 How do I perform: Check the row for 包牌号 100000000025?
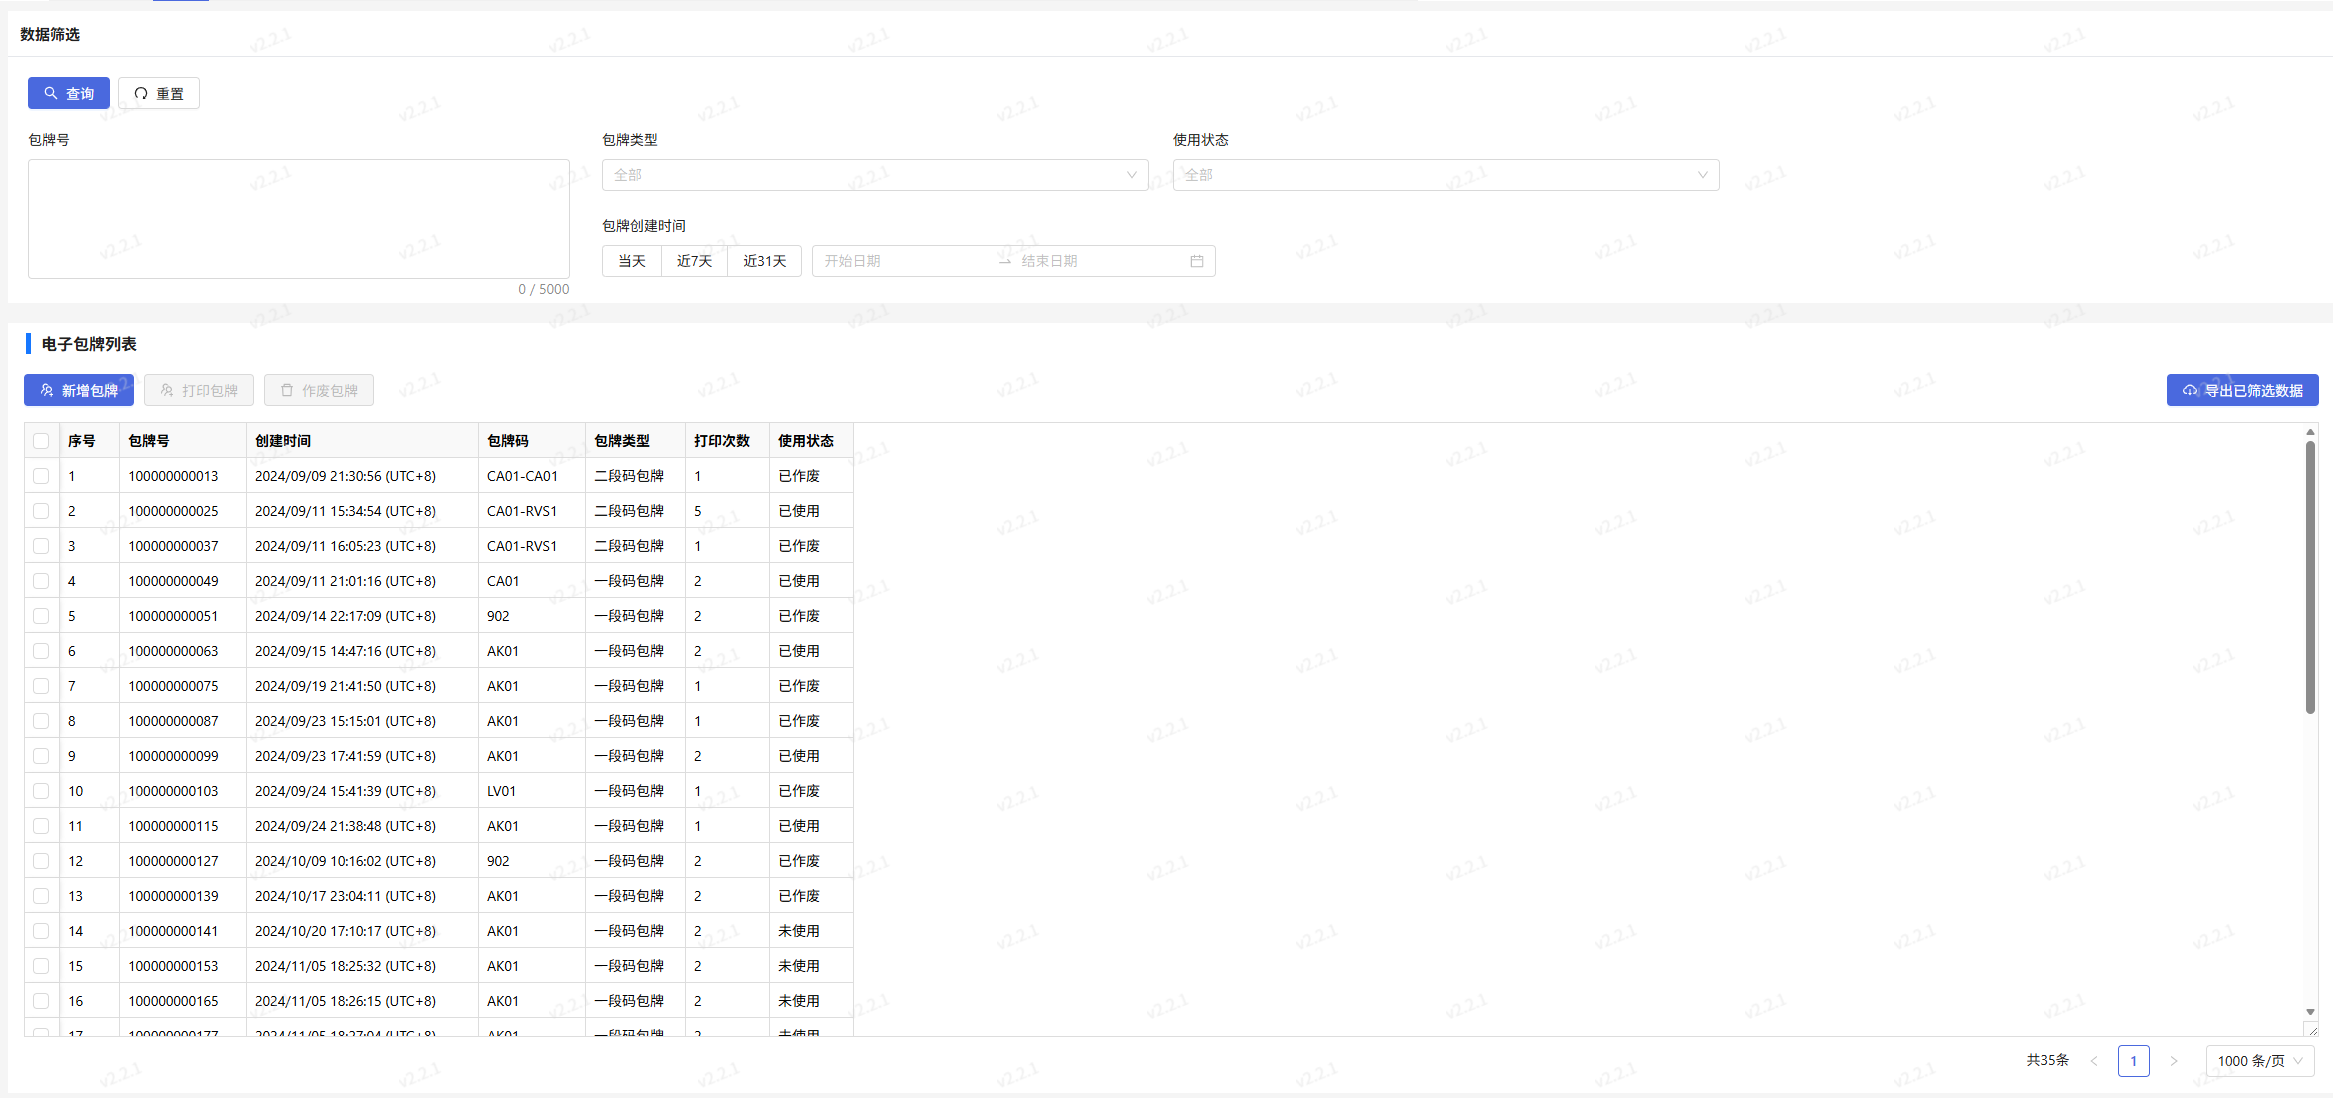point(41,511)
